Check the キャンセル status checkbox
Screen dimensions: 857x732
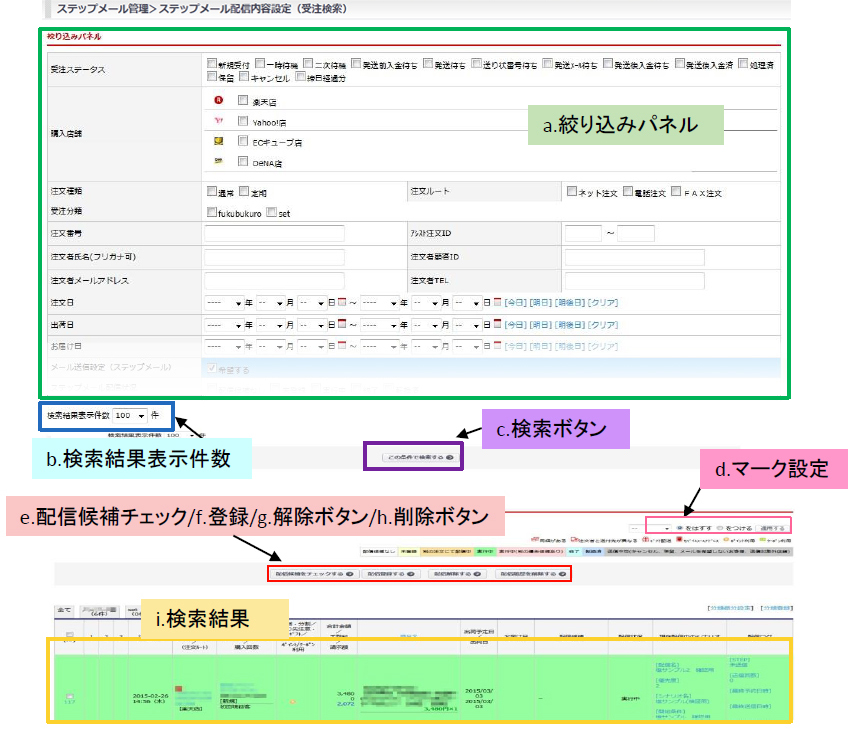(244, 77)
